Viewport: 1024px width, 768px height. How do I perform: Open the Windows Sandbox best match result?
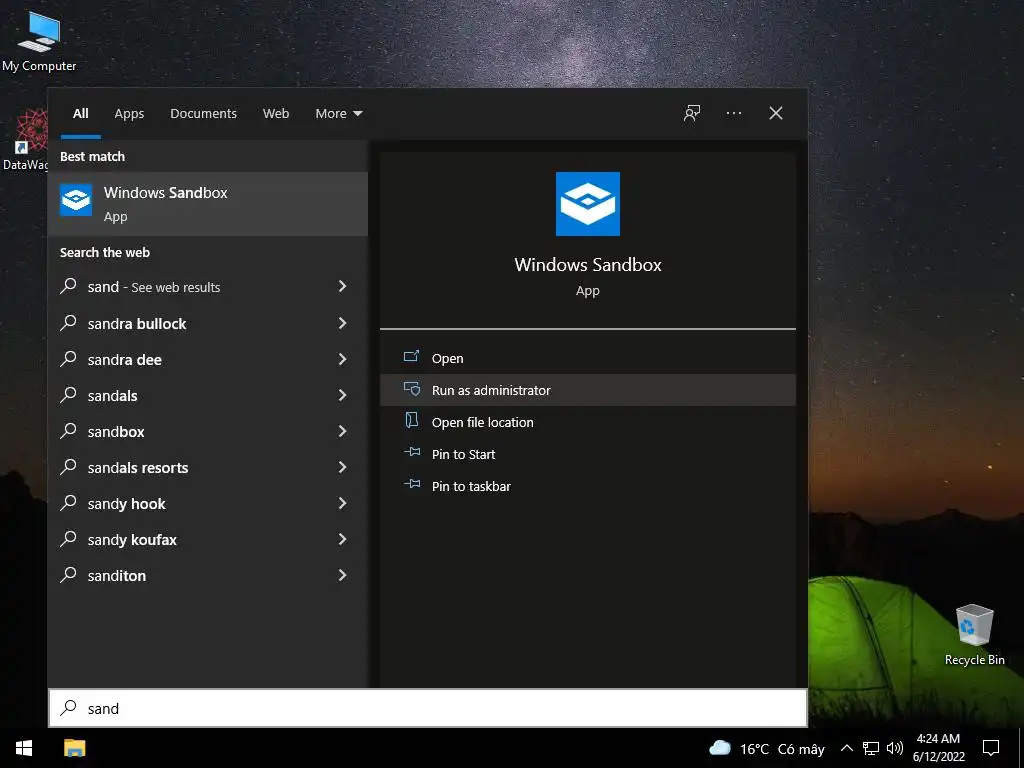pos(208,204)
